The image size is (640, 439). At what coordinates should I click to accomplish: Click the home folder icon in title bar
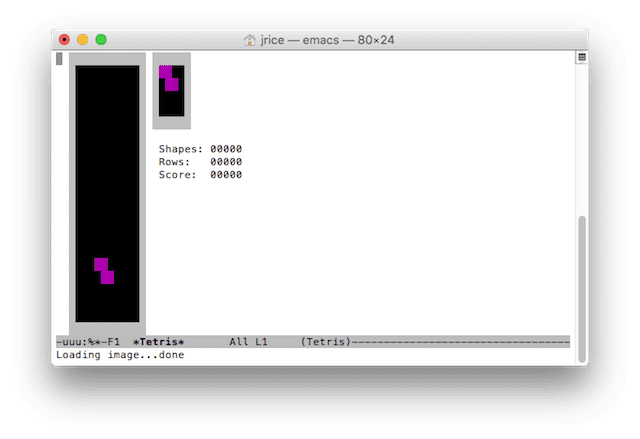coord(250,40)
